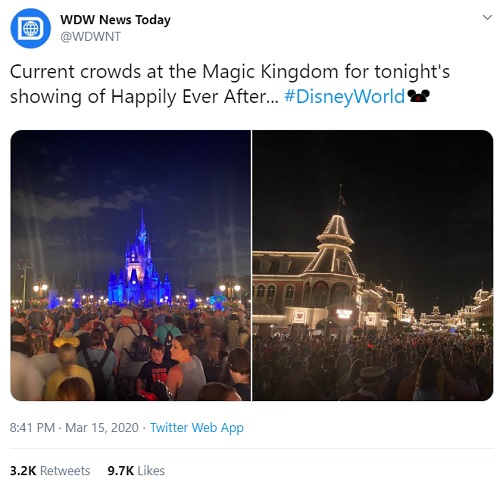500x482 pixels.
Task: View the 9.7K Likes list
Action: pyautogui.click(x=136, y=471)
